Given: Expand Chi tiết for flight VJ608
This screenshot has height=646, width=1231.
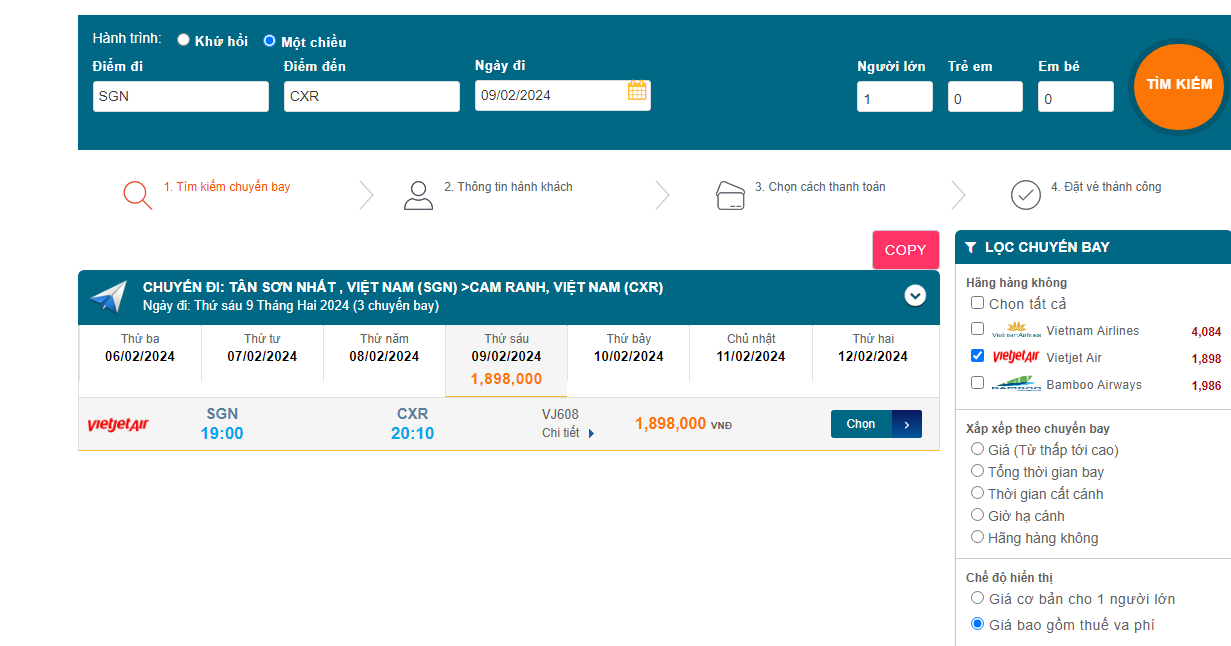Looking at the screenshot, I should [568, 433].
